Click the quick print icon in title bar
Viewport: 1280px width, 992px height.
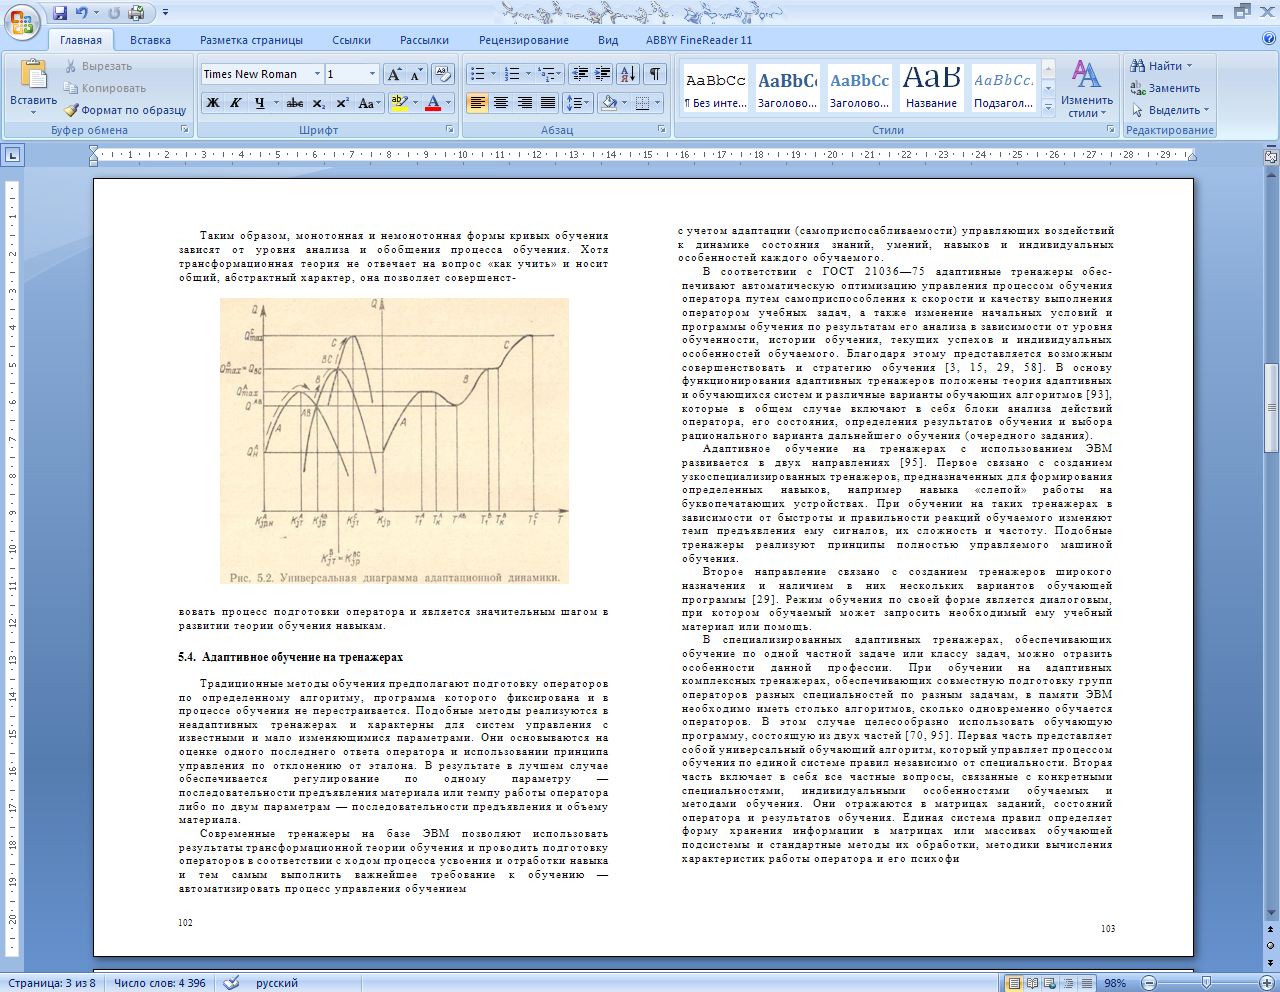(136, 13)
